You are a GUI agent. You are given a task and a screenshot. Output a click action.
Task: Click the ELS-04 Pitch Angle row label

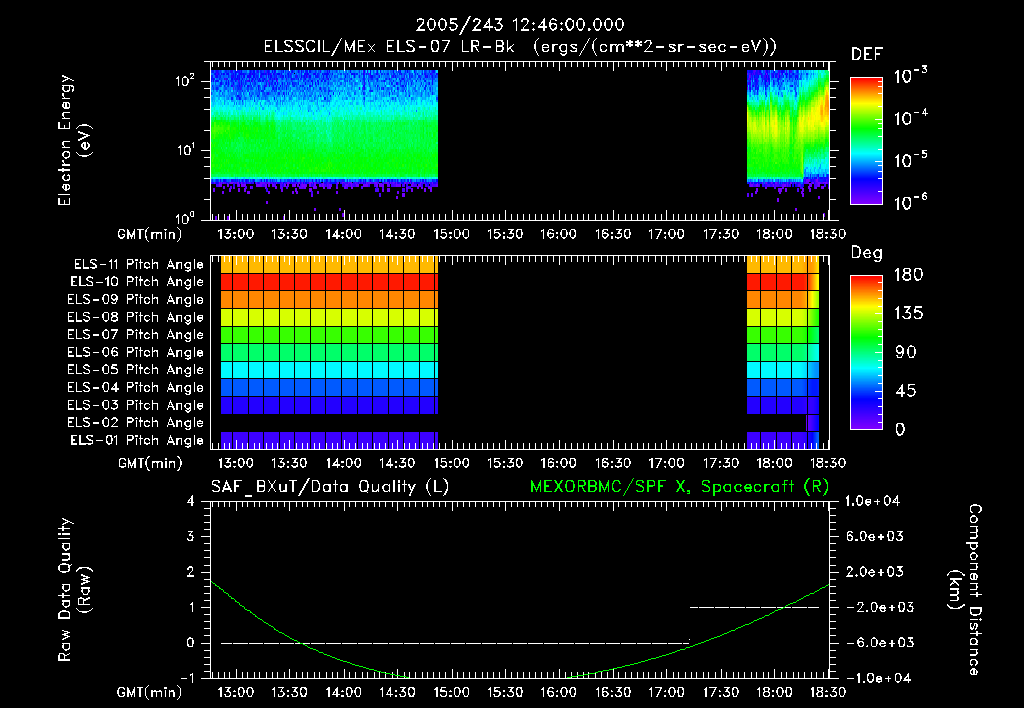coord(136,387)
